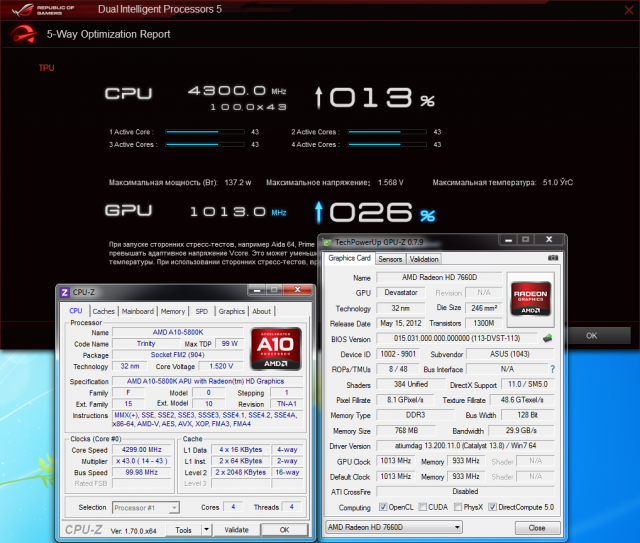
Task: Close the CPU-Z window
Action: (298, 290)
